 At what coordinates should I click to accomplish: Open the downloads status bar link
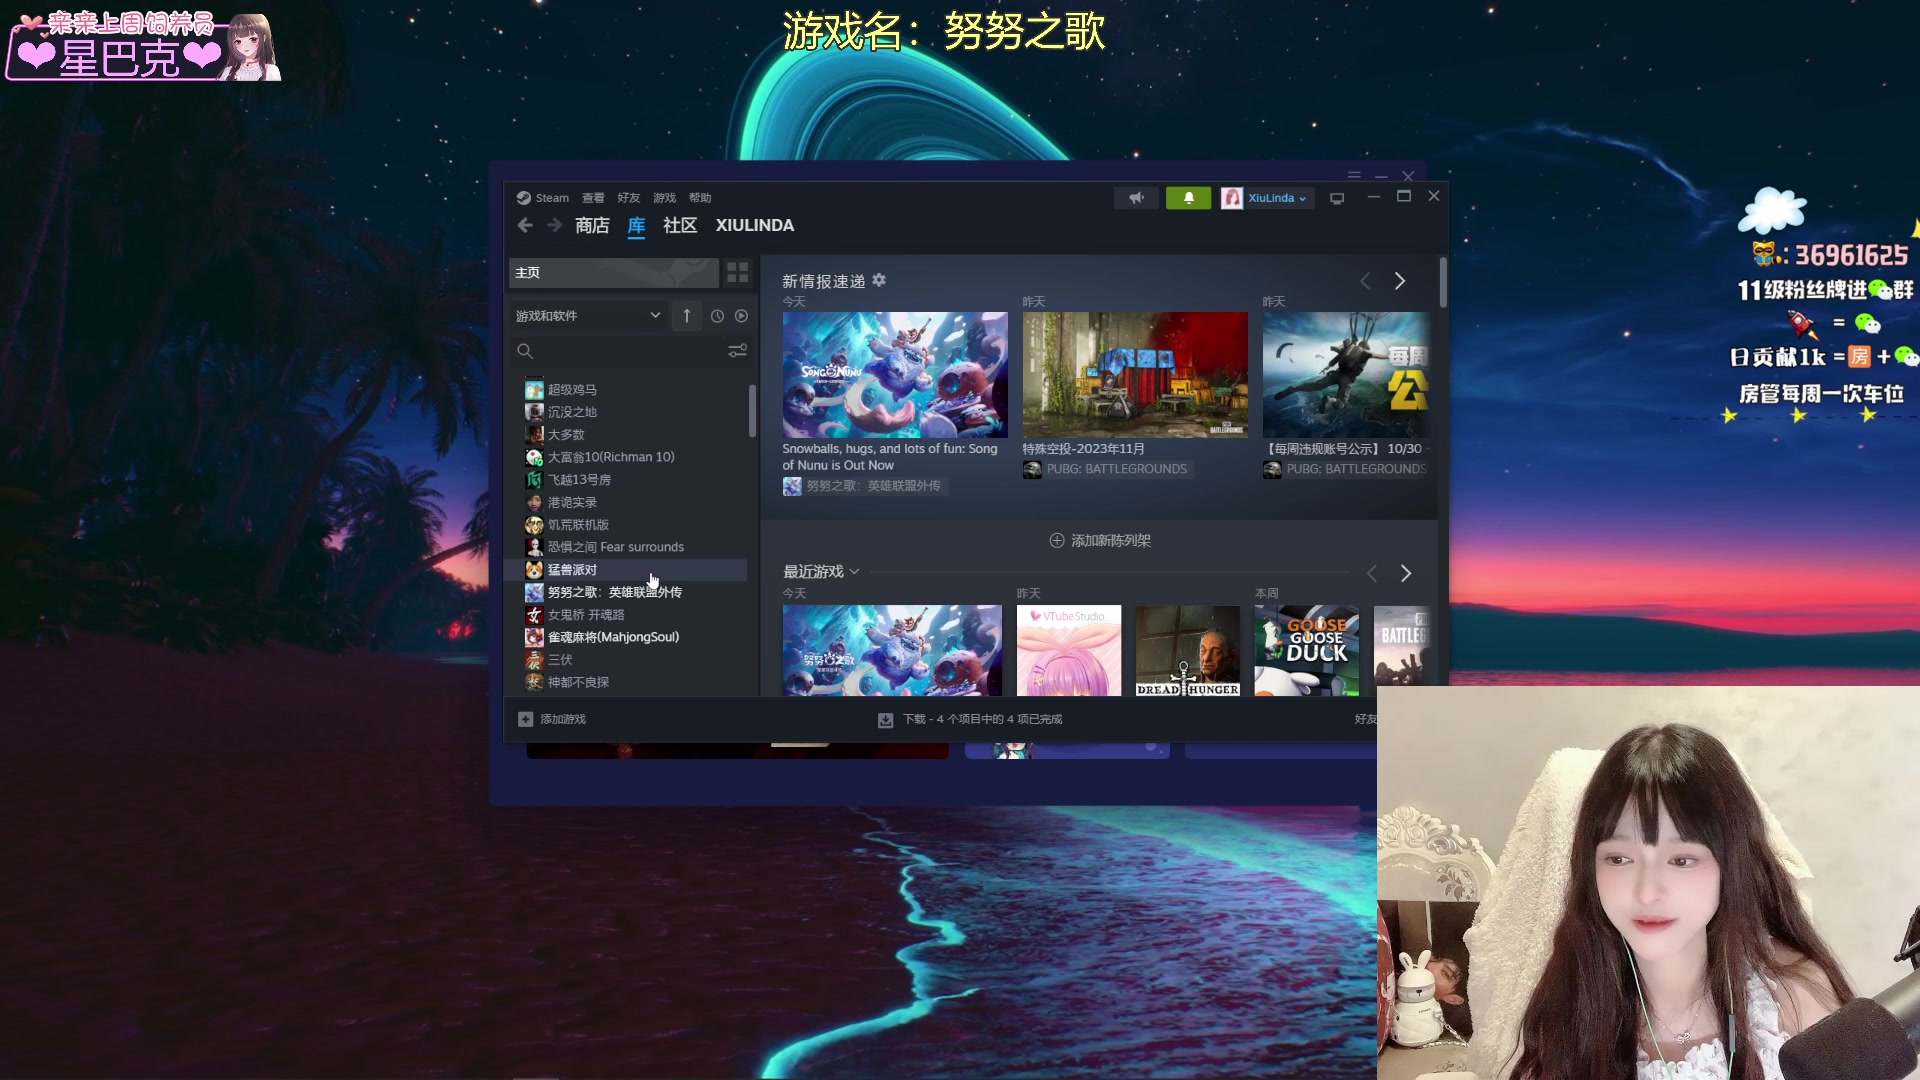[970, 719]
